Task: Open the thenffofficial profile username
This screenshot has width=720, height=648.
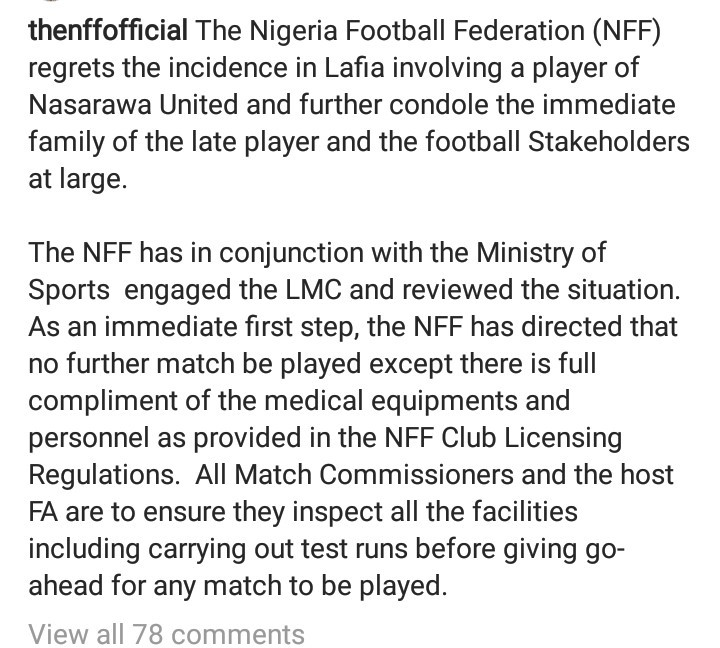Action: tap(108, 31)
